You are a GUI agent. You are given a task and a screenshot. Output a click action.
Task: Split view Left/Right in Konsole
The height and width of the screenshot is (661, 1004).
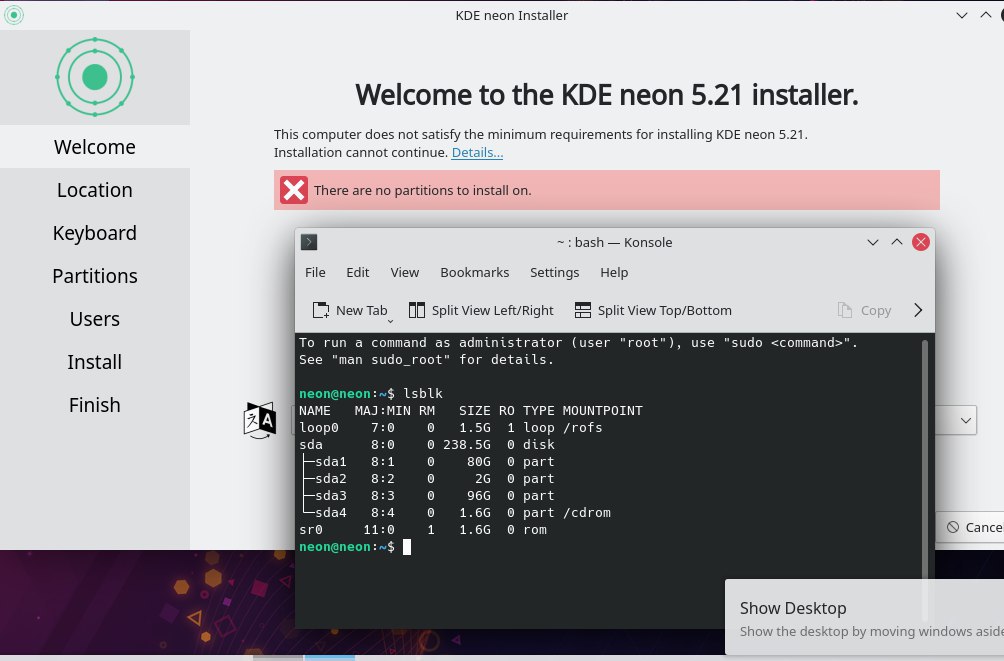point(481,311)
